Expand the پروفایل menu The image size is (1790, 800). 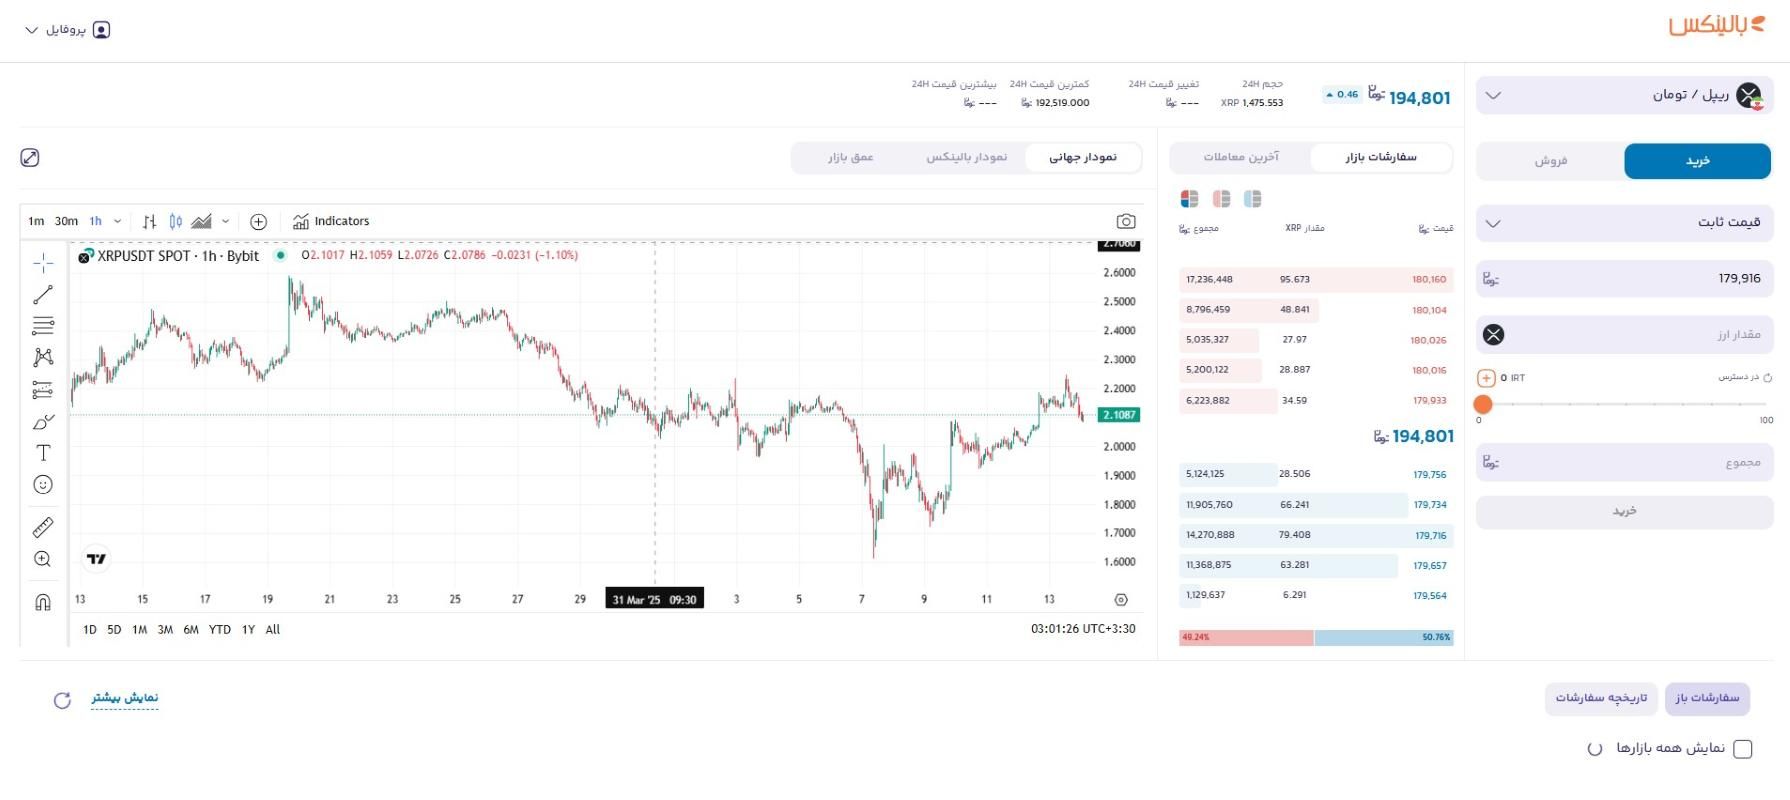pos(67,30)
